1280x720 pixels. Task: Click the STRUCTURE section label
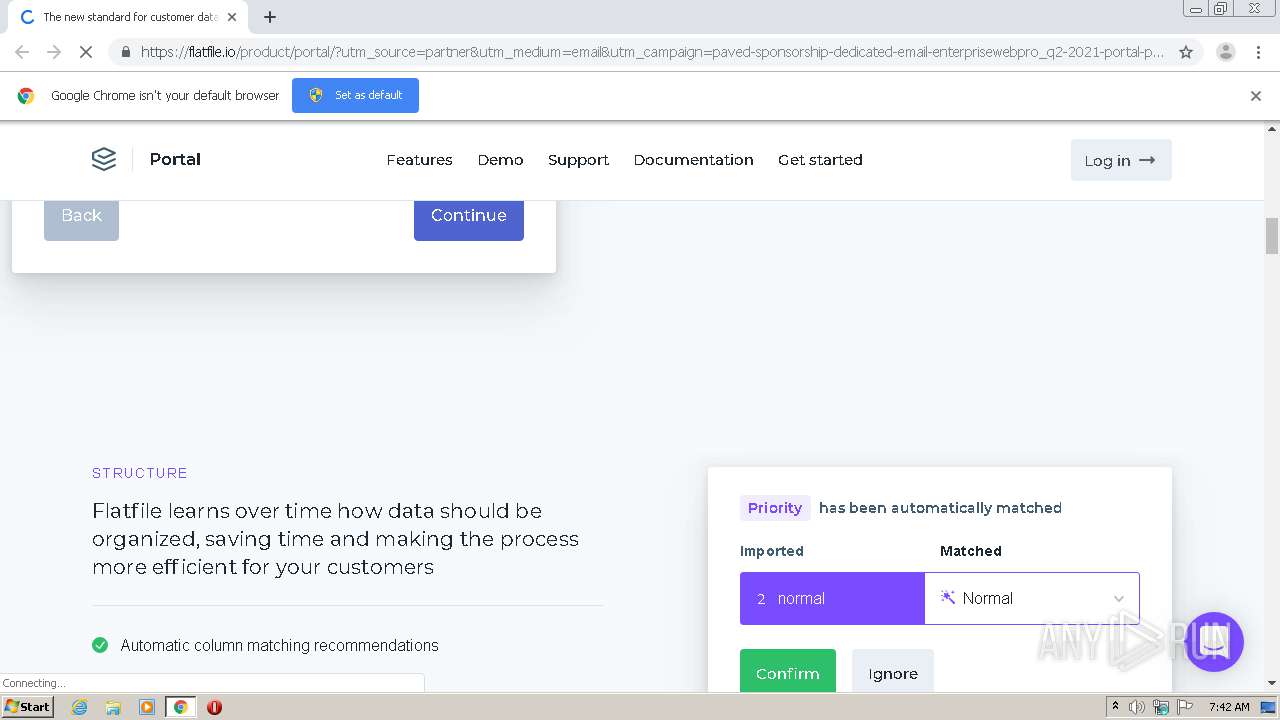click(140, 473)
